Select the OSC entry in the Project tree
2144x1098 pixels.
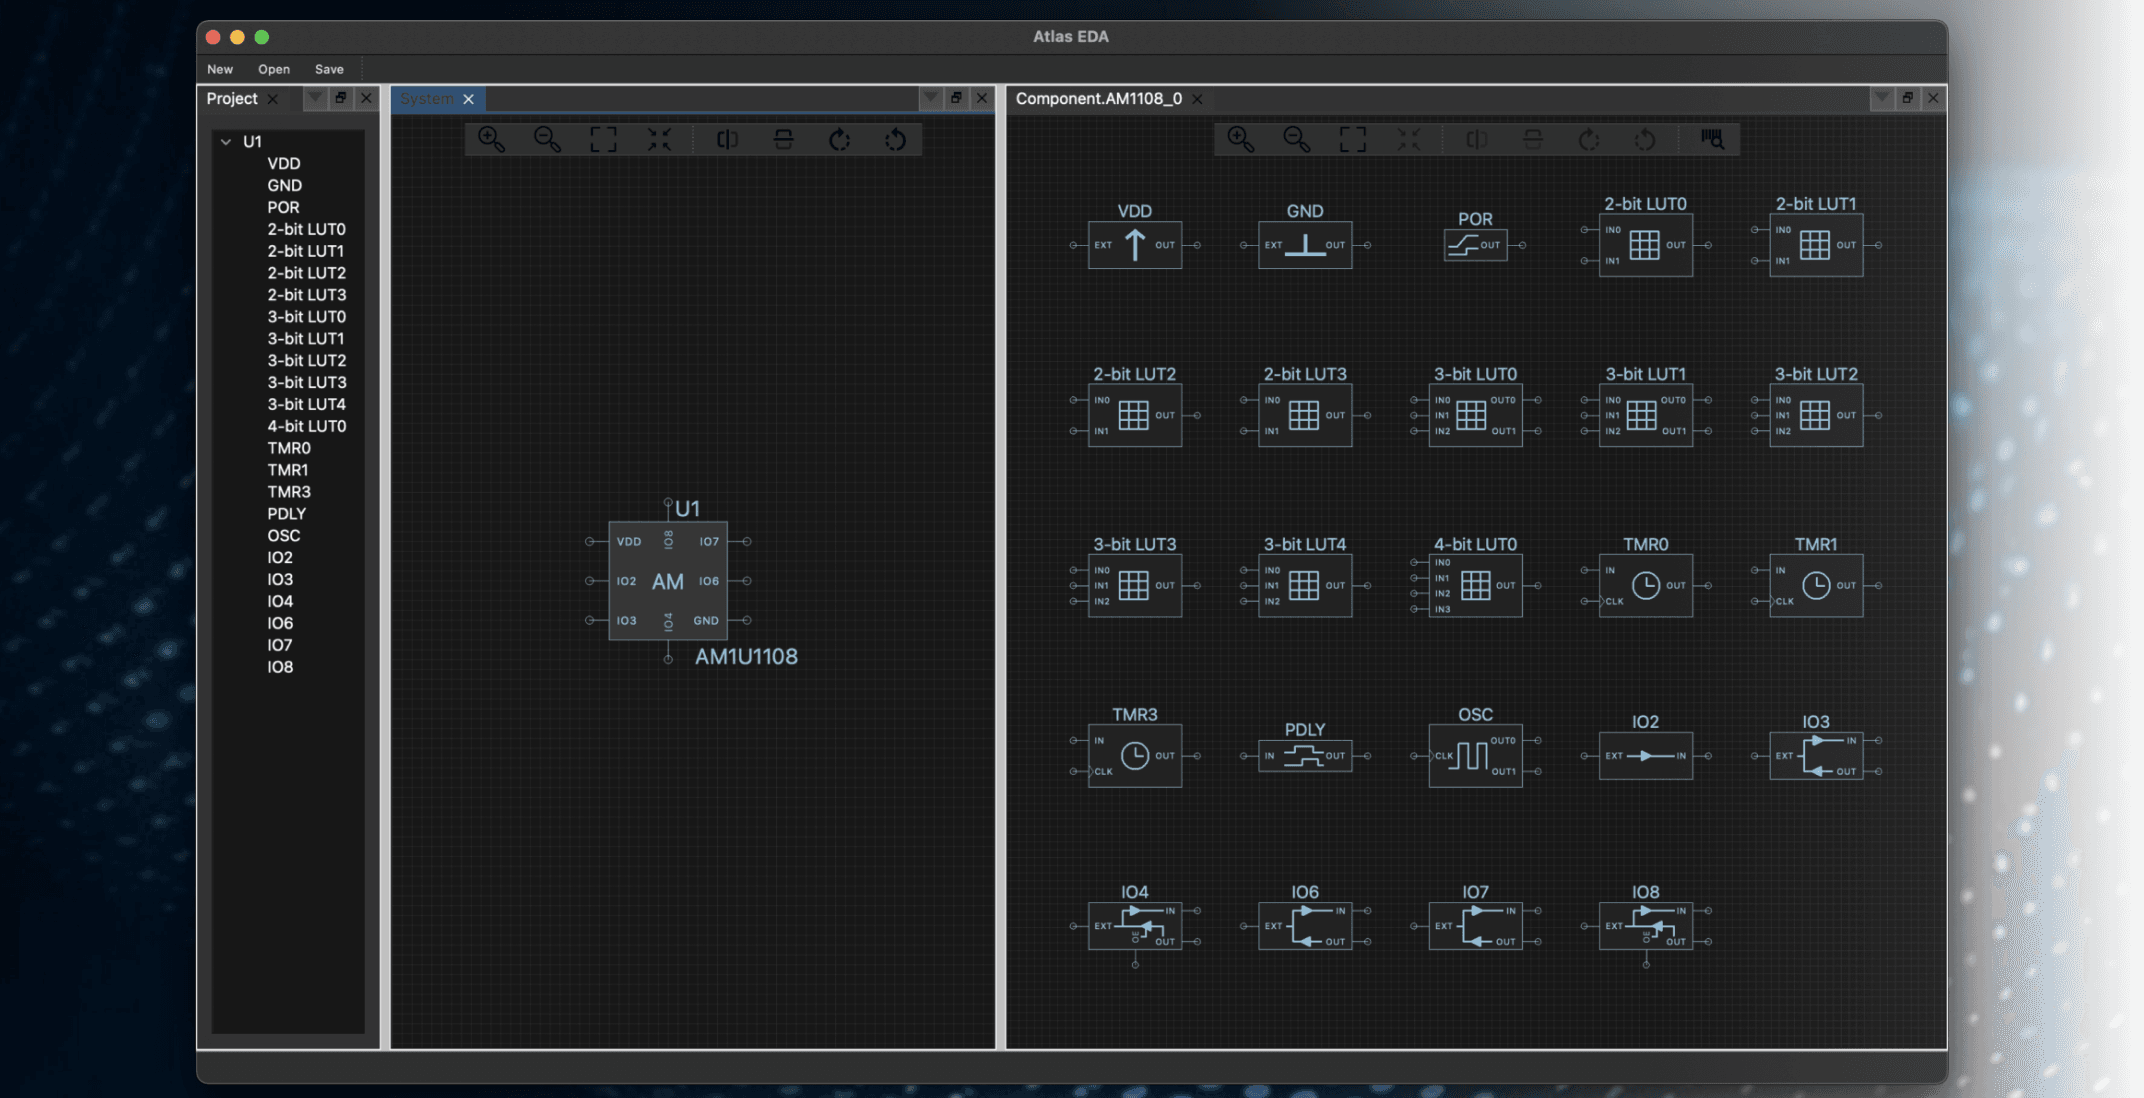pos(284,535)
